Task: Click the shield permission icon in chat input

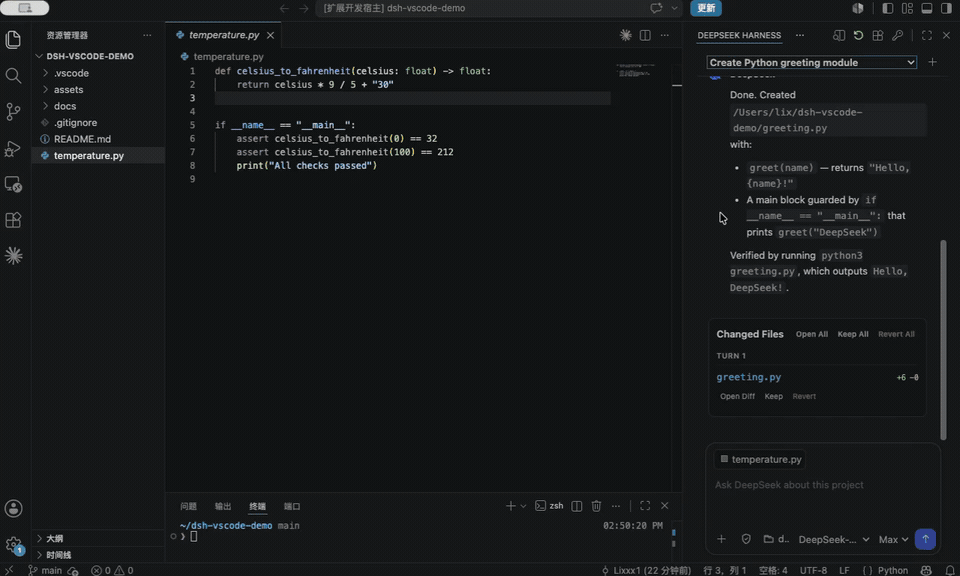Action: 746,539
